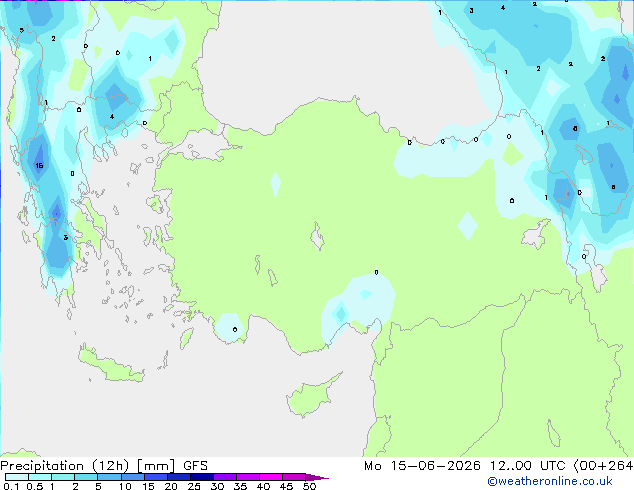
Task: Click the legend label "20"
Action: [171, 486]
